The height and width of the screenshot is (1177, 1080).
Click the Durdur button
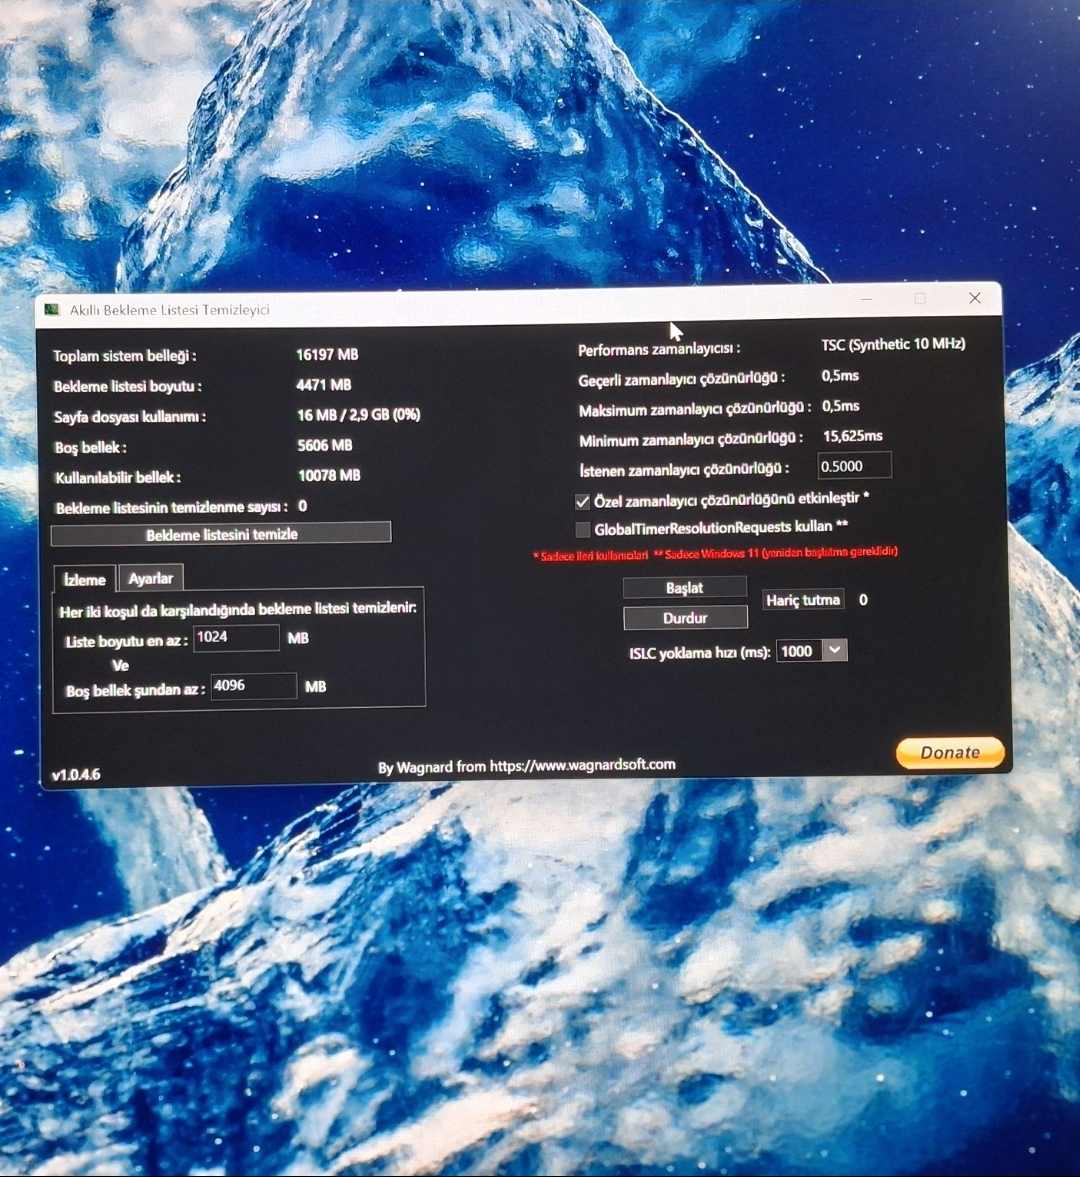[685, 618]
